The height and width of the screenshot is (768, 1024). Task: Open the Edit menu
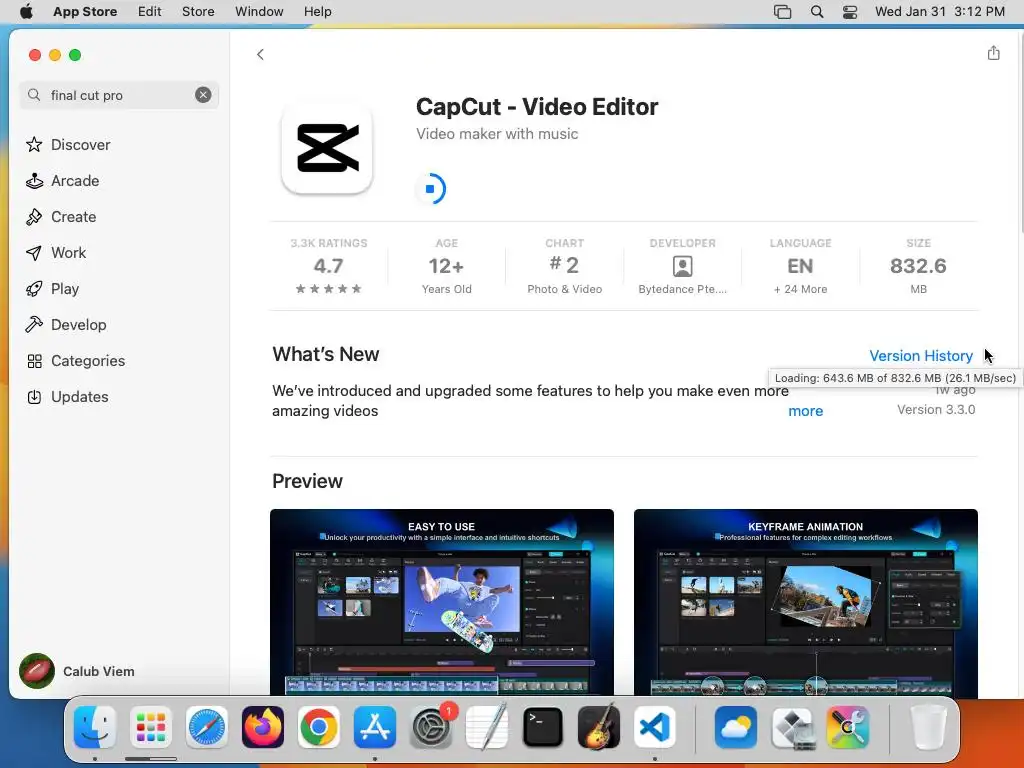click(x=150, y=12)
